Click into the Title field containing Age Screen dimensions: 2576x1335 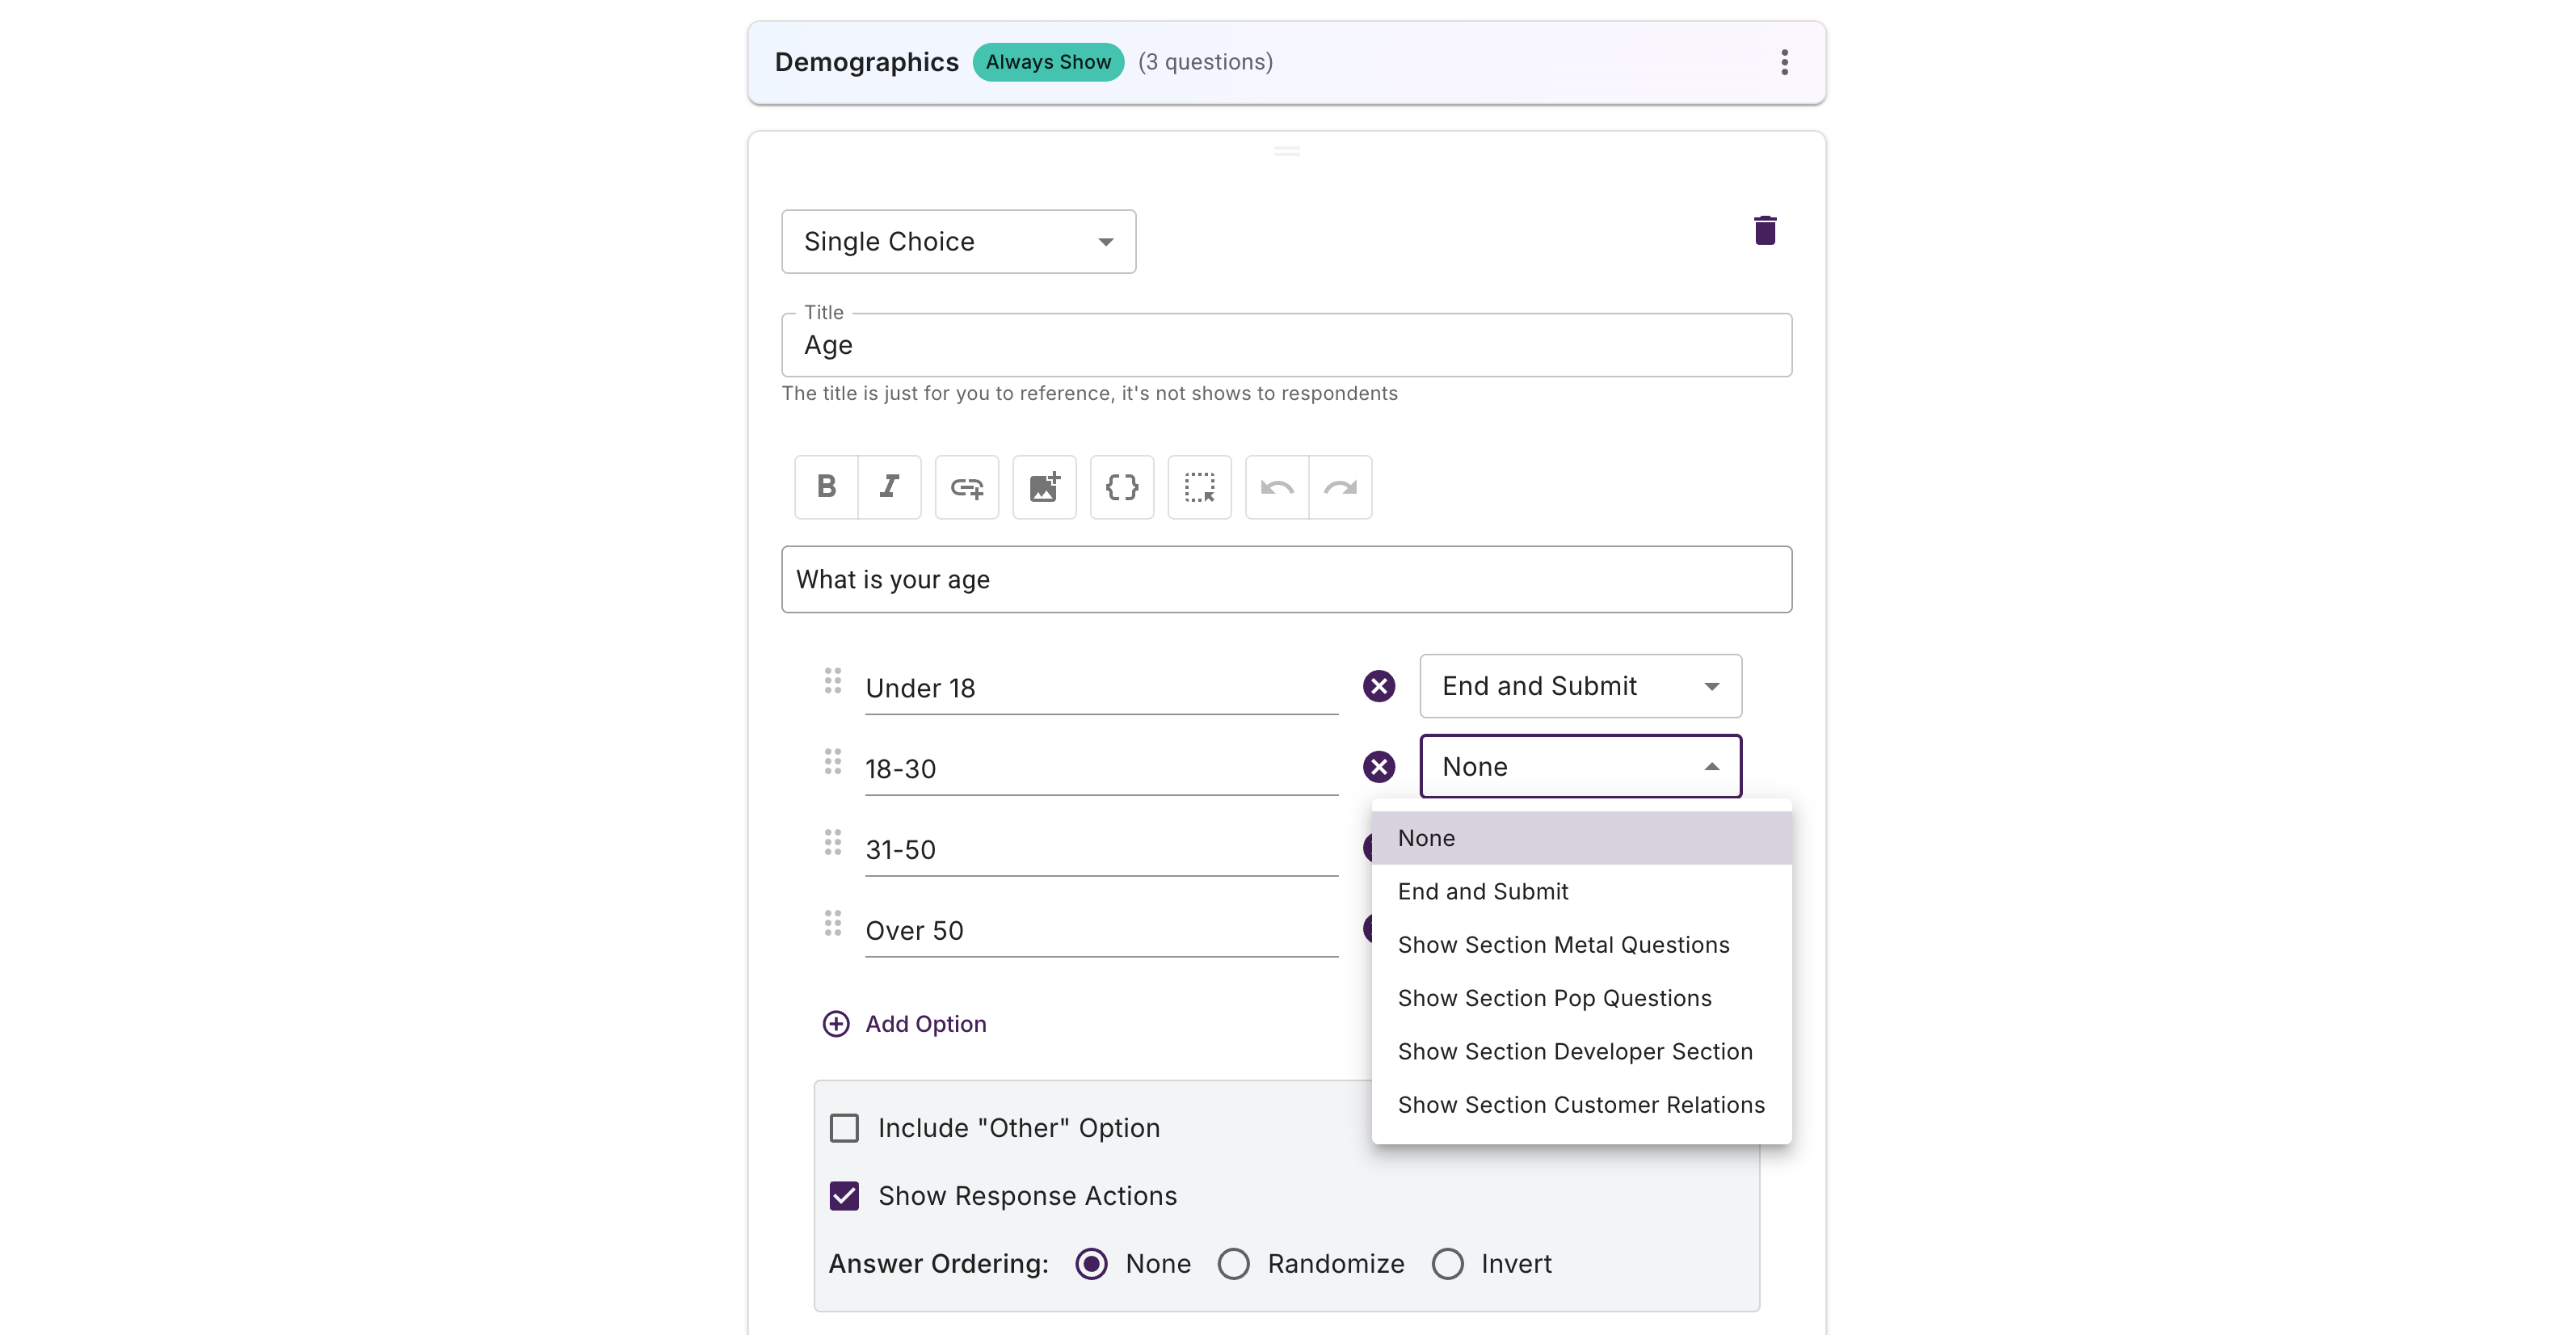pos(1286,345)
